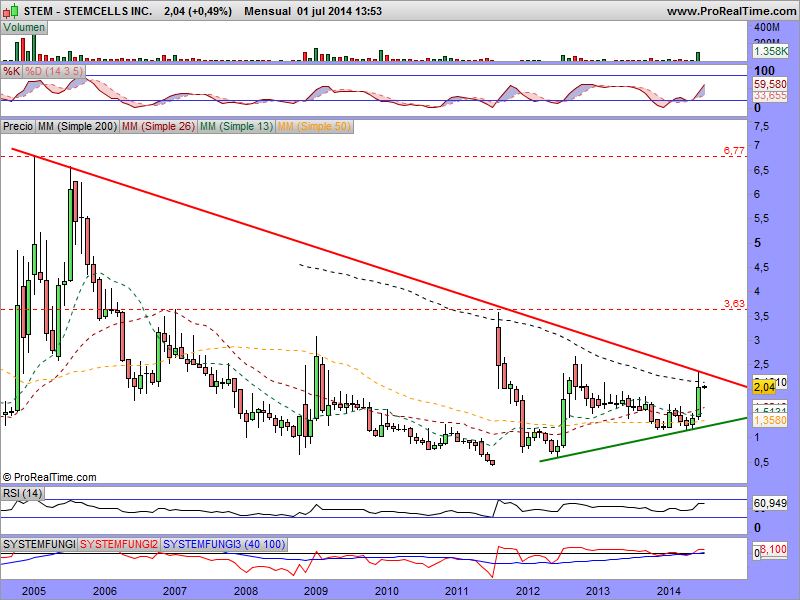Click the SYSTEMFUNGI3 (40 100) label
Viewport: 800px width, 600px height.
[x=224, y=544]
